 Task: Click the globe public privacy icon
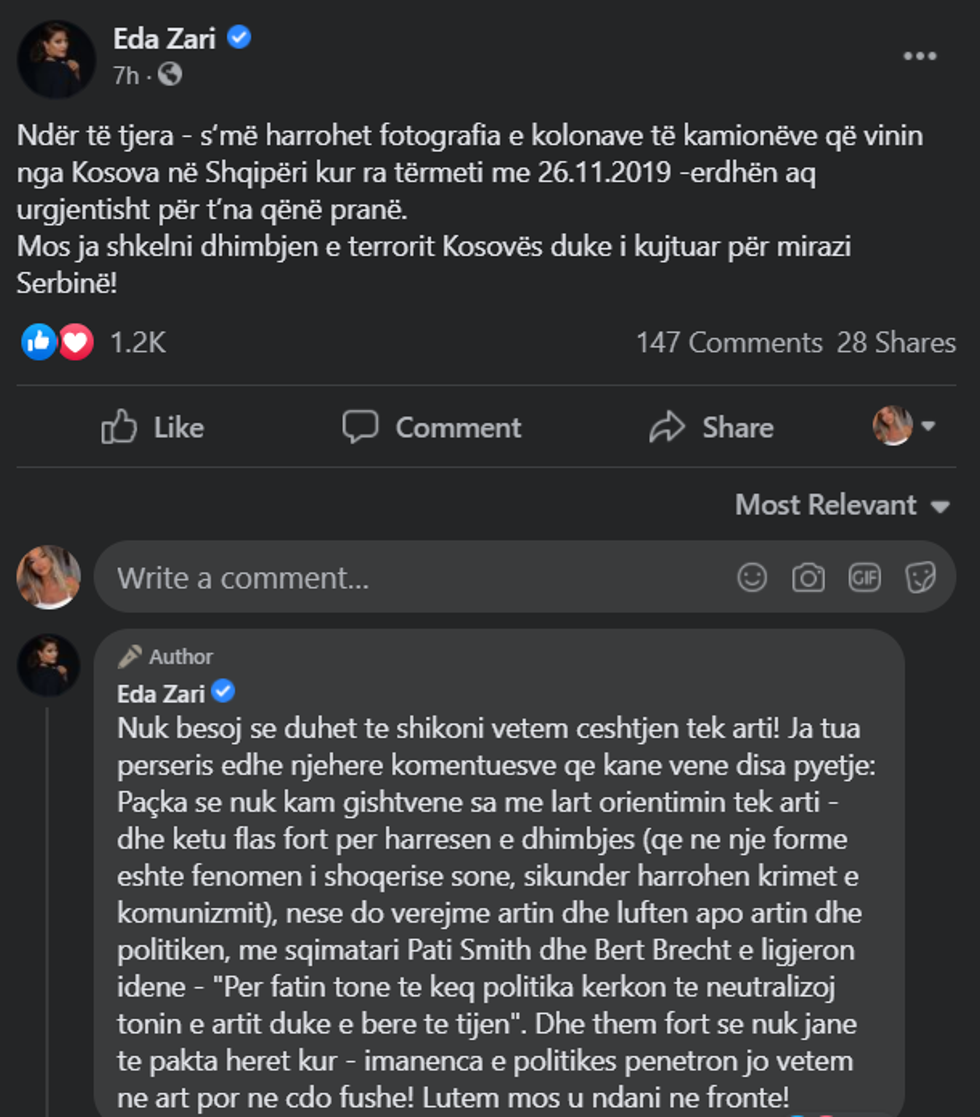[x=170, y=74]
